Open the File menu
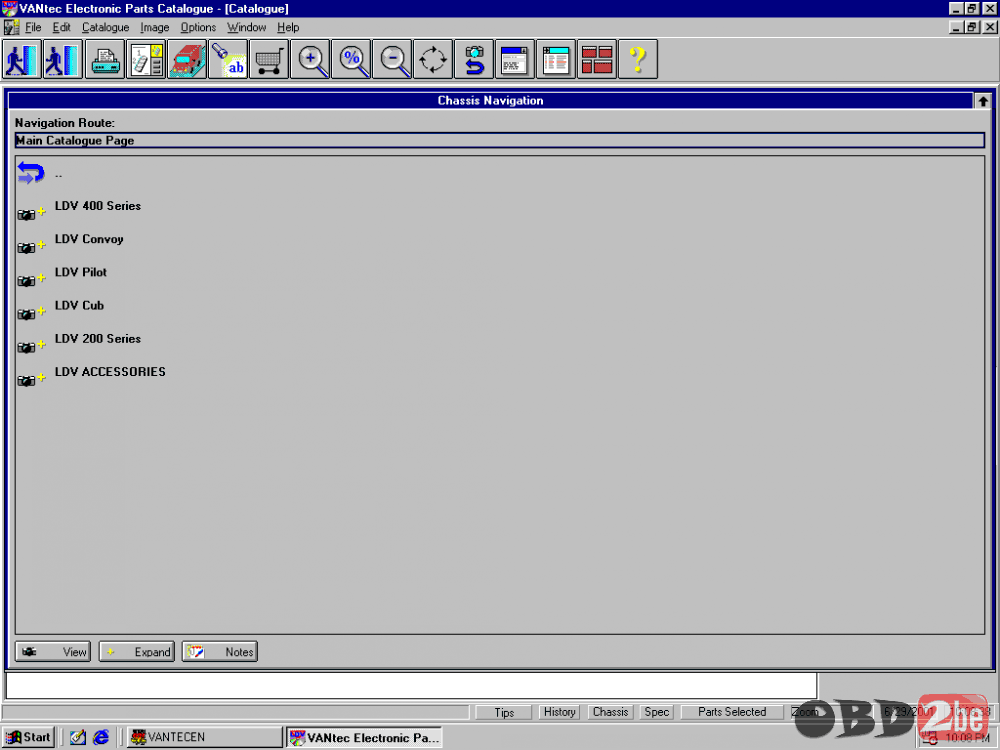 33,27
